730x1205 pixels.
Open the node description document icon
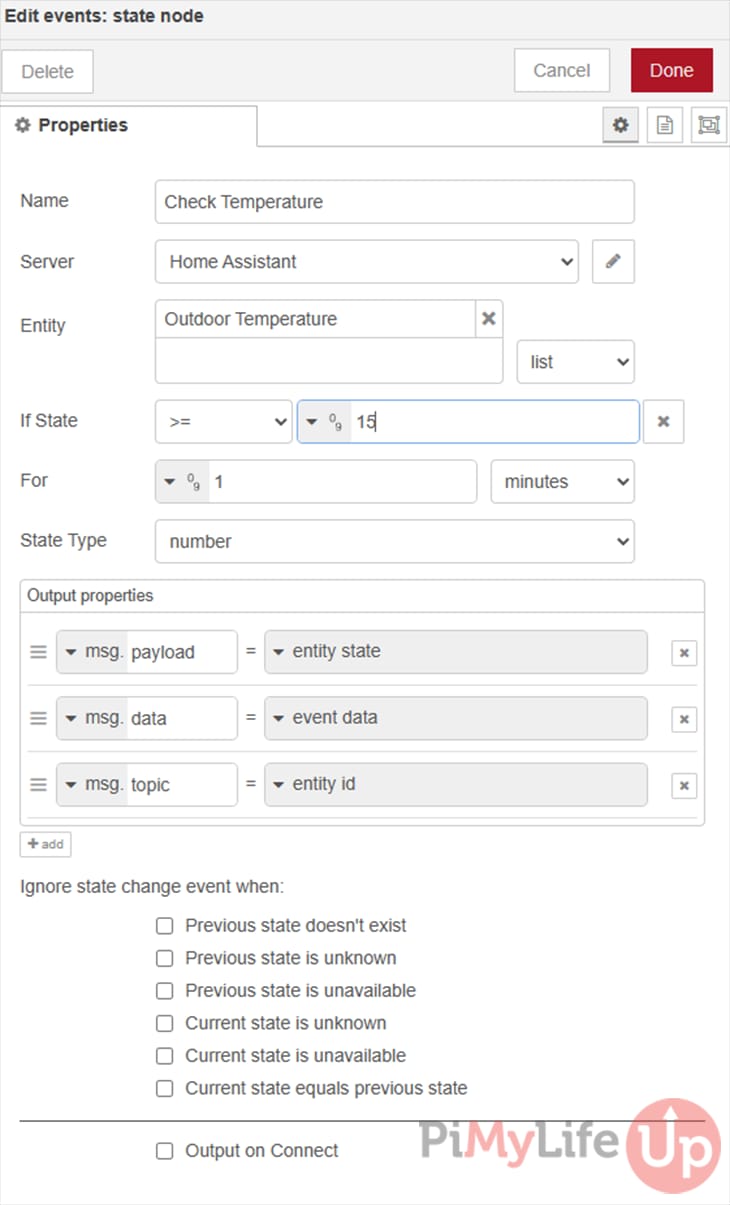coord(664,125)
